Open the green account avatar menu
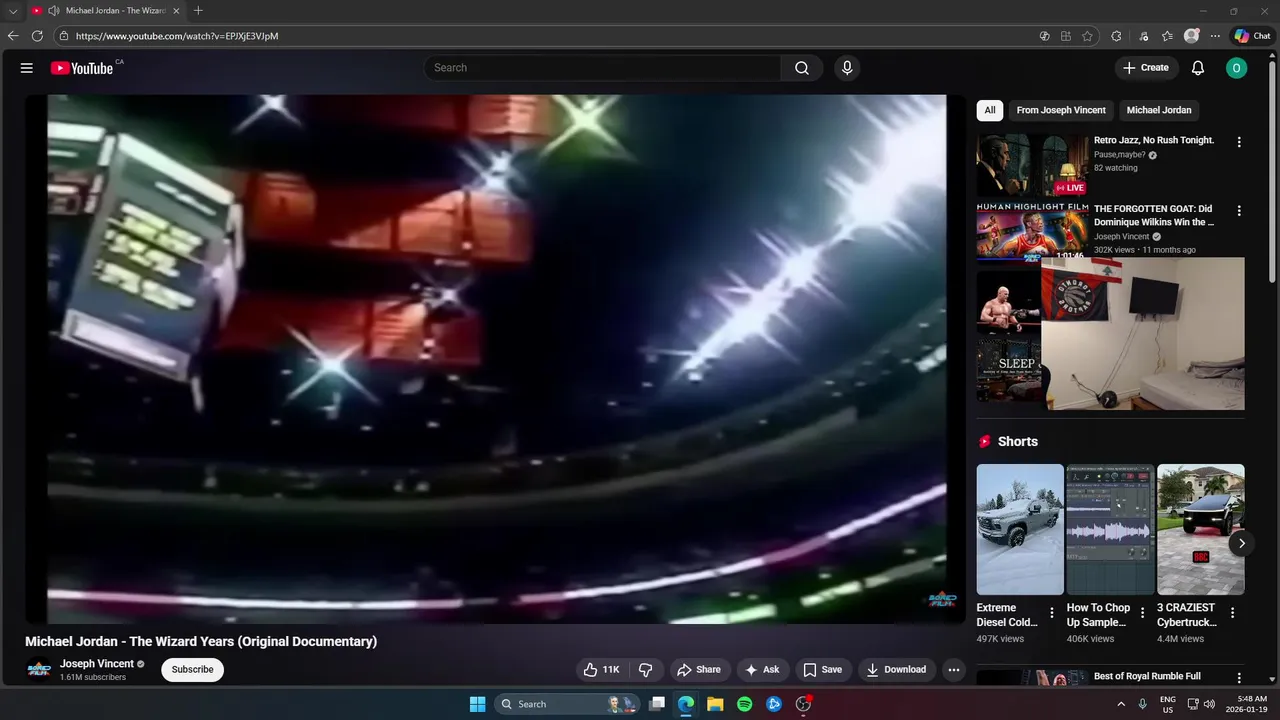 pos(1237,68)
